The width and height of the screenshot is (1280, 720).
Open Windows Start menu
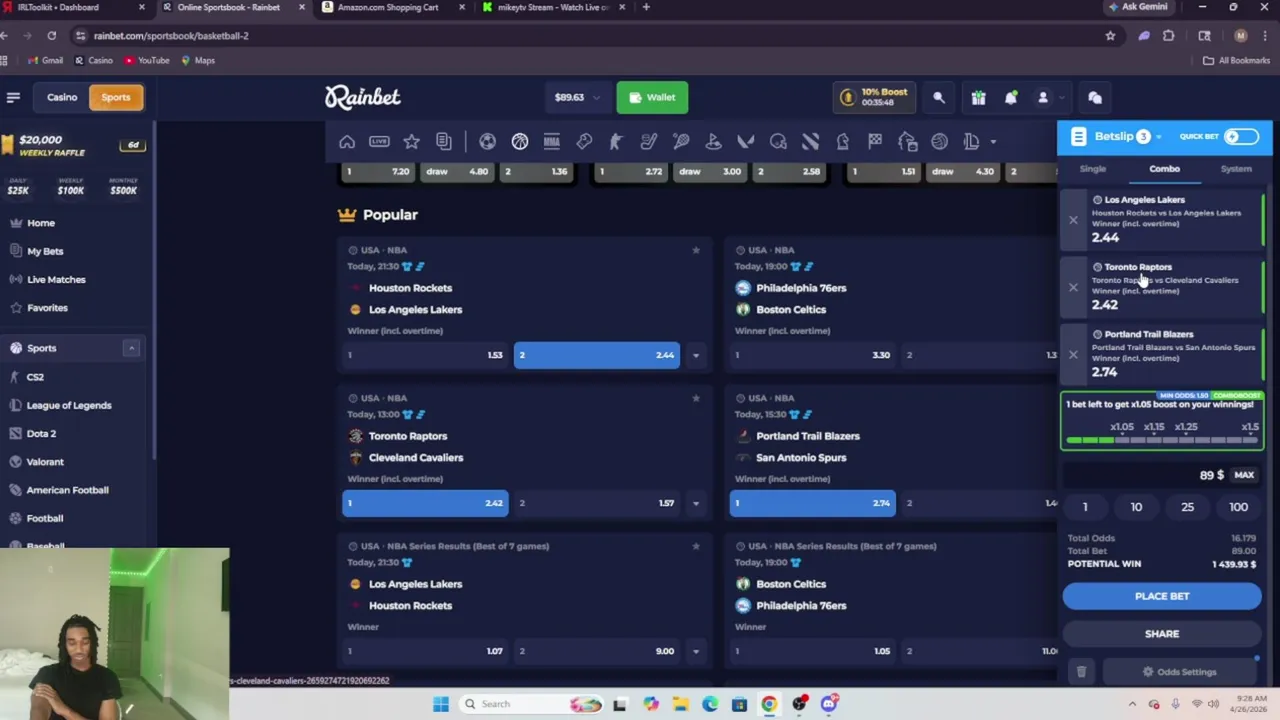click(x=441, y=704)
